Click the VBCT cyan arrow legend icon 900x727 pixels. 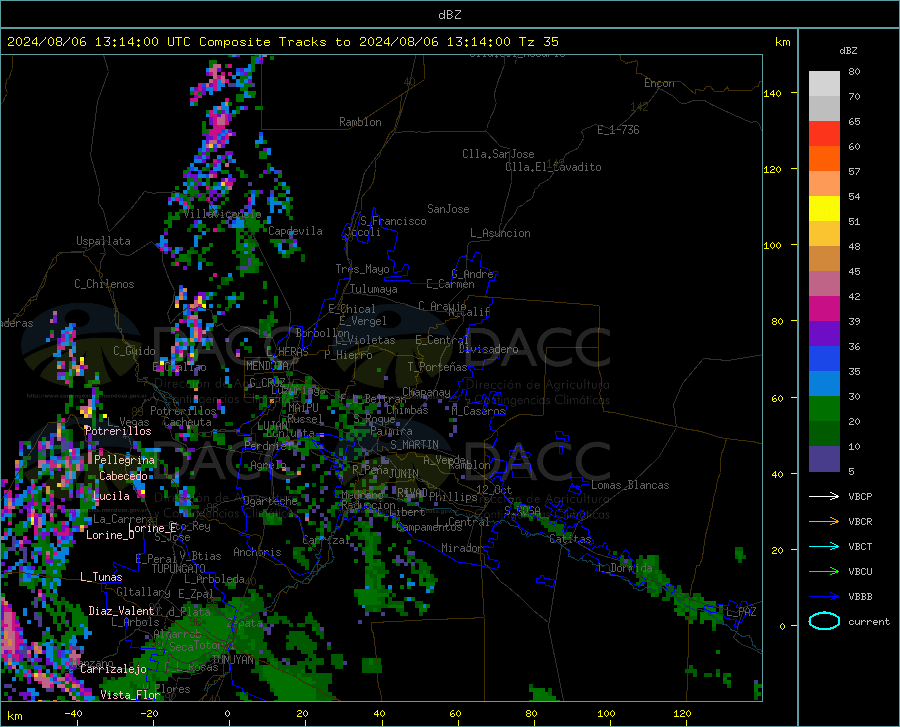[824, 546]
